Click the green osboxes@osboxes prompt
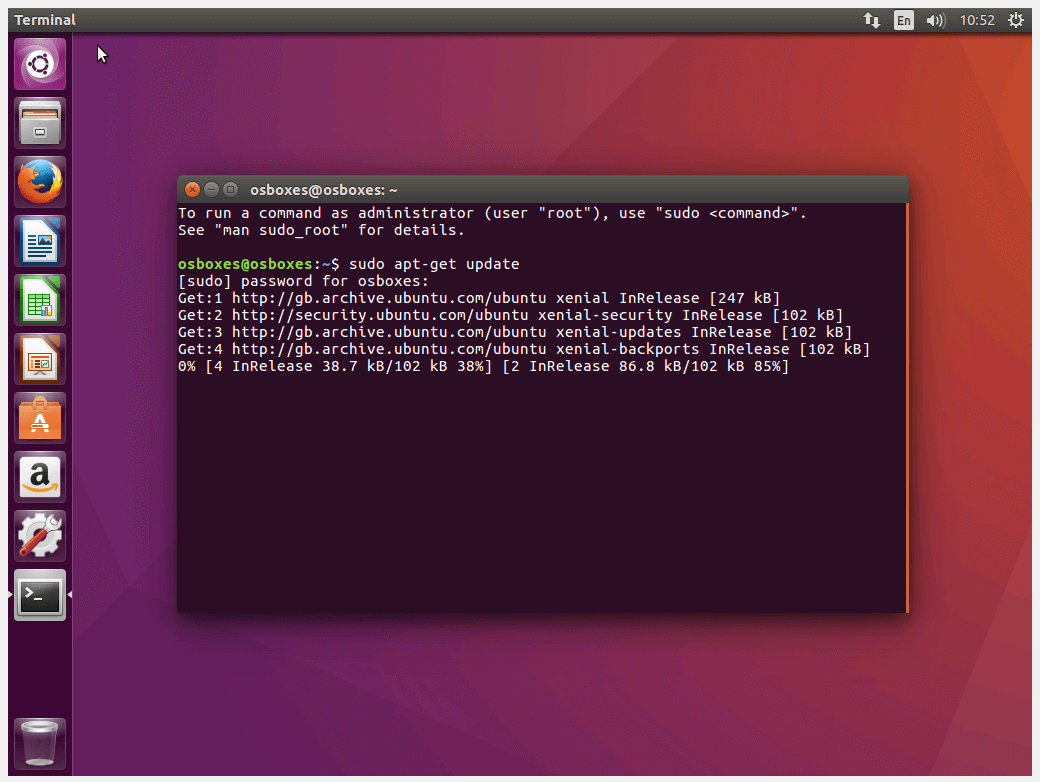1040x782 pixels. (x=245, y=264)
